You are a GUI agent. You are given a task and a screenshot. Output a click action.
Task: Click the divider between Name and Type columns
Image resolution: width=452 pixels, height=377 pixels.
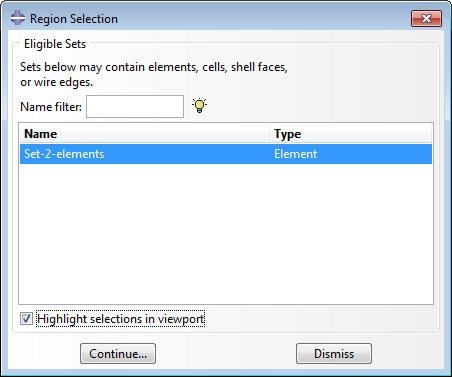click(269, 134)
